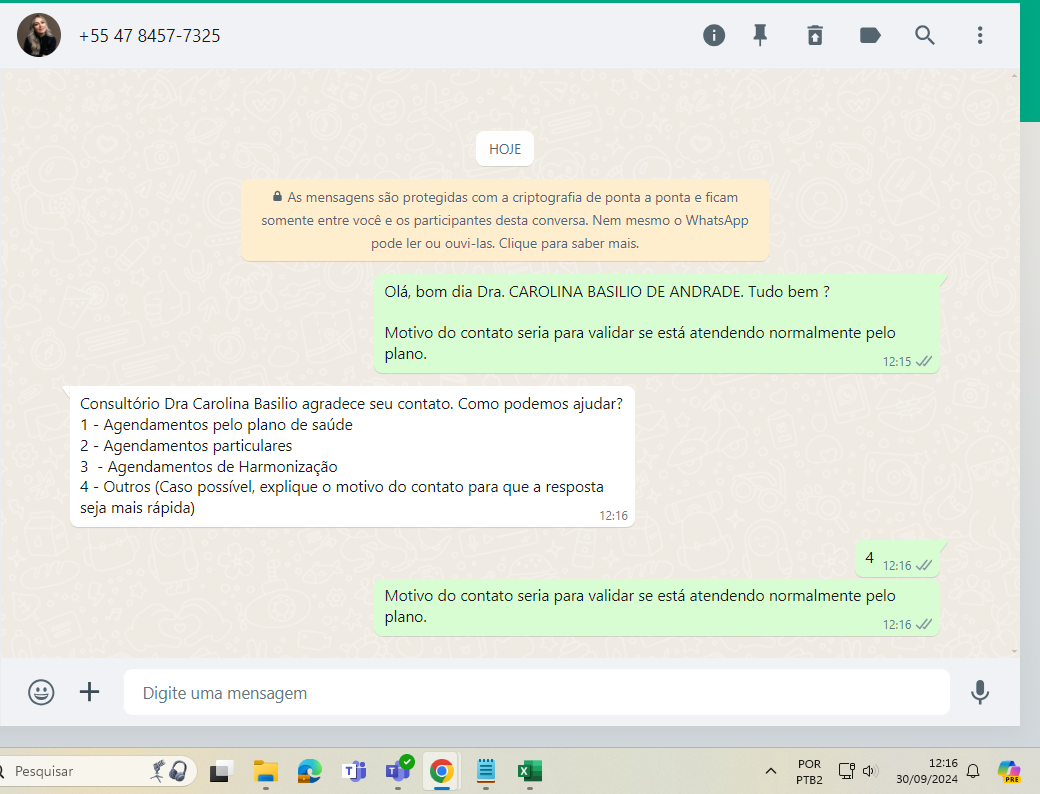Viewport: 1040px width, 794px height.
Task: Open Microsoft Edge from the taskbar
Action: [x=310, y=771]
